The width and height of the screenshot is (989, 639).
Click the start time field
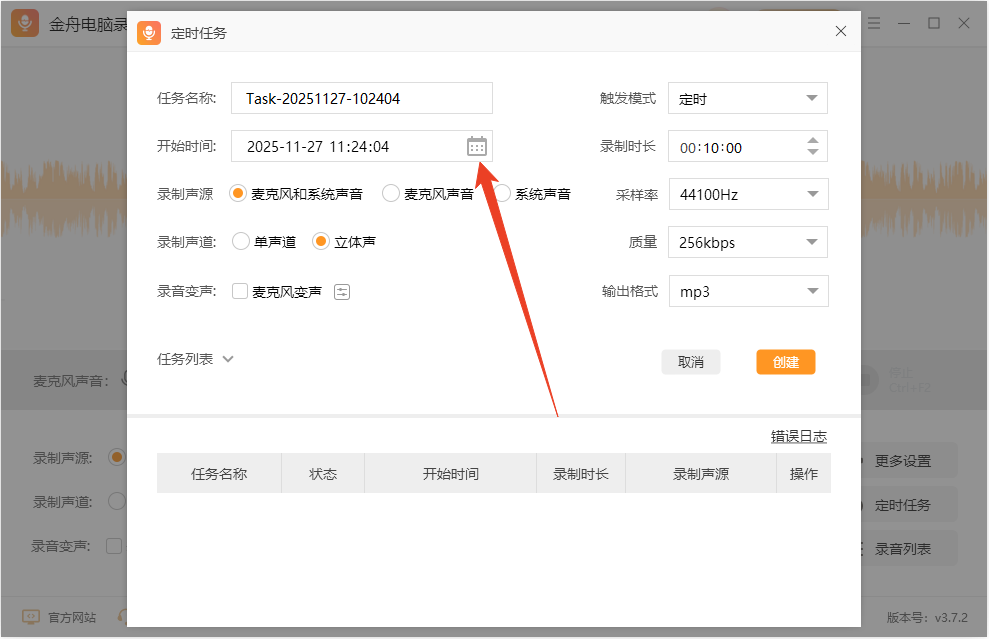[x=361, y=146]
